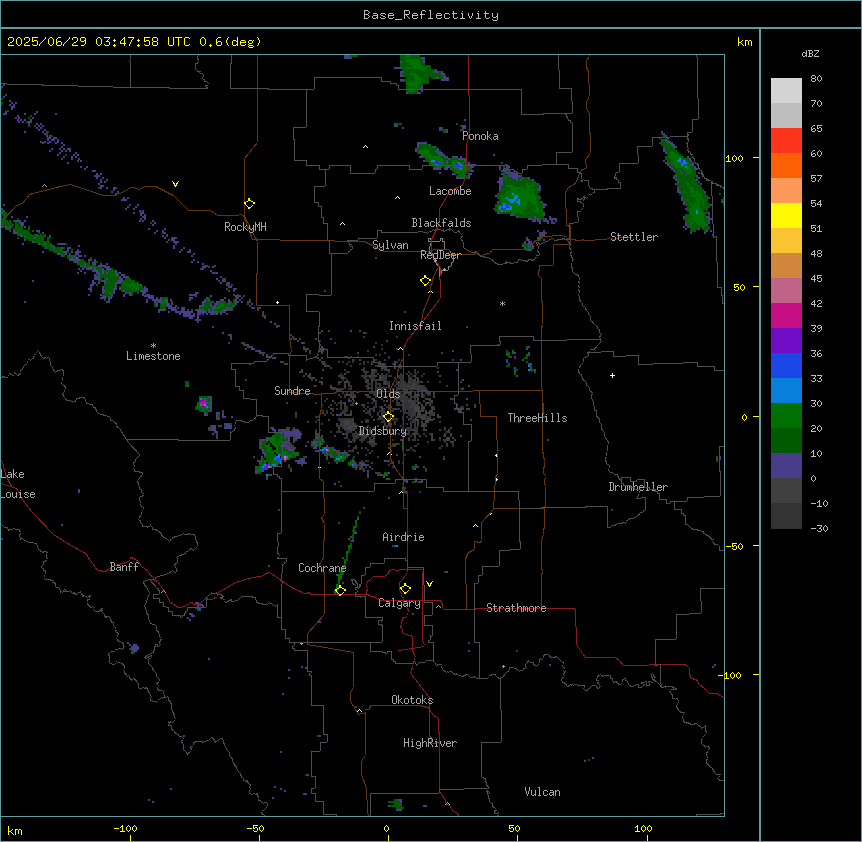862x842 pixels.
Task: Click the yellow v marker northwest of RockyMH
Action: coord(175,184)
